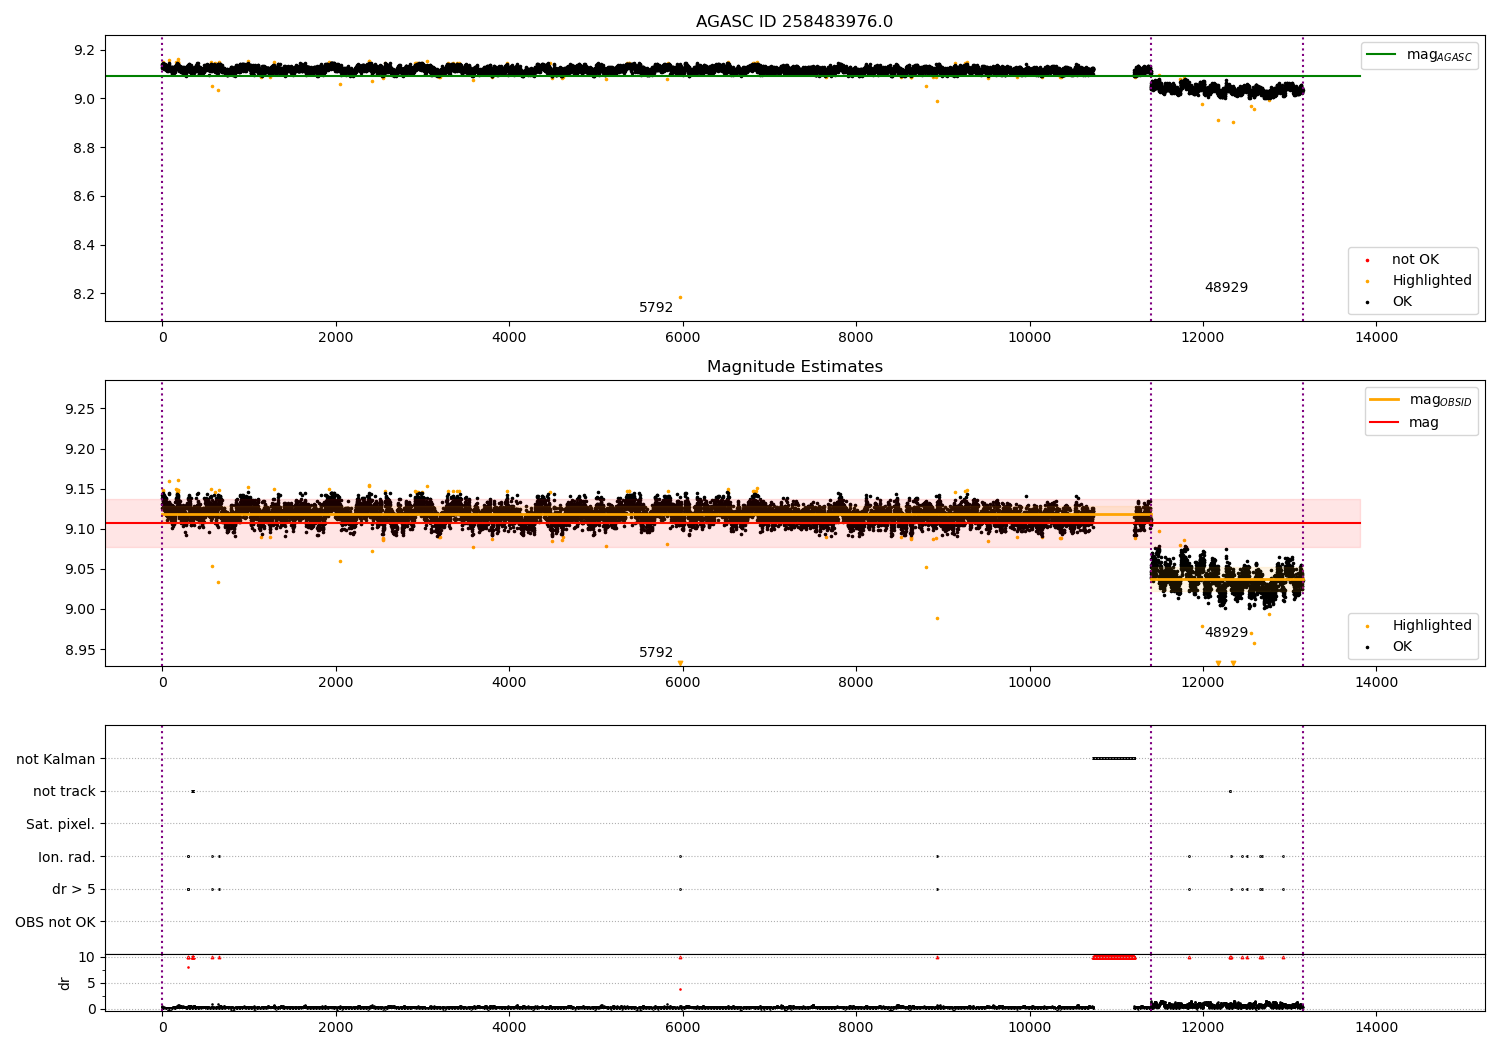This screenshot has height=1050, width=1500.
Task: Click the '2000' x-axis tick under top plot
Action: point(336,338)
